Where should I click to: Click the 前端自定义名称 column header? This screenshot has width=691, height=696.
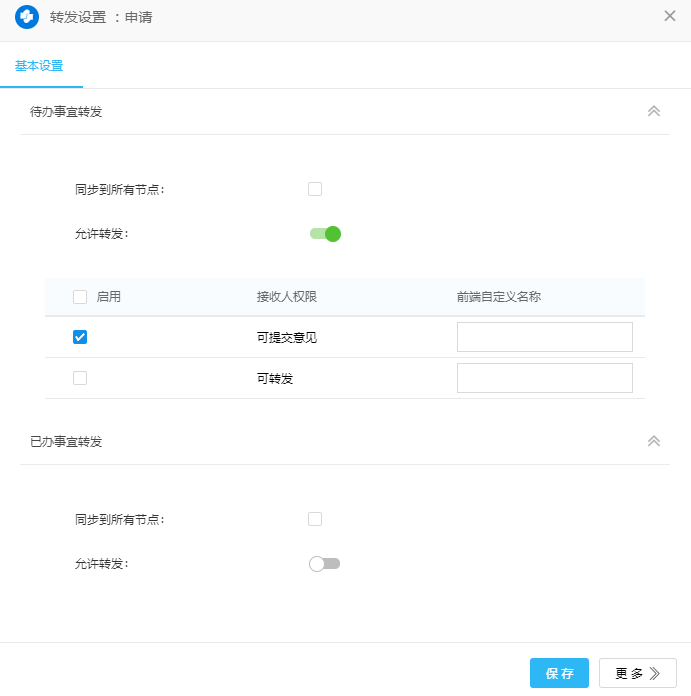(499, 296)
